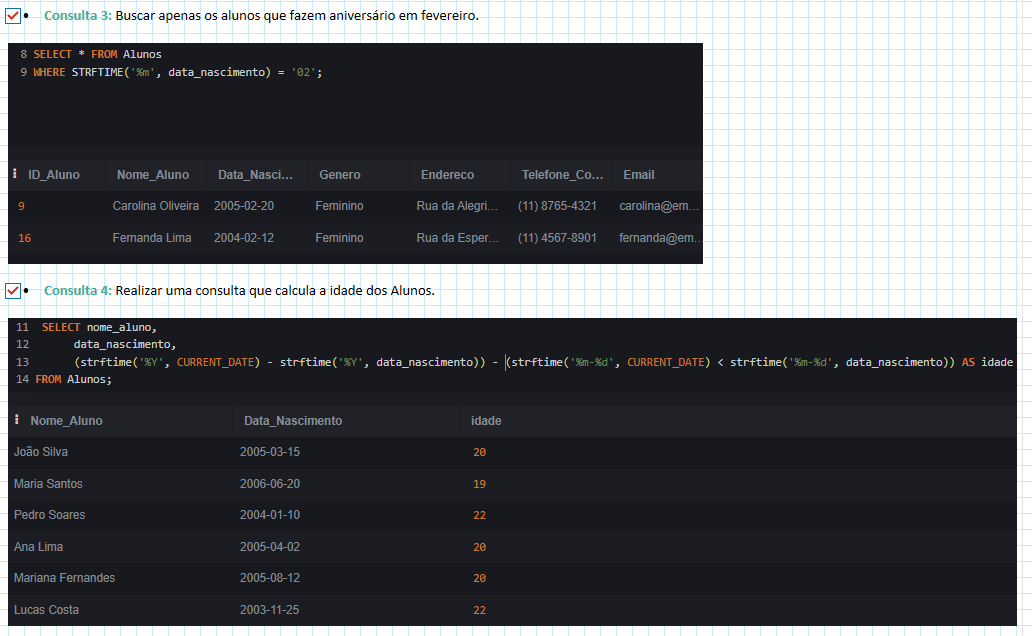Select birth date cell 2005-08-12
The height and width of the screenshot is (636, 1032).
(x=270, y=577)
